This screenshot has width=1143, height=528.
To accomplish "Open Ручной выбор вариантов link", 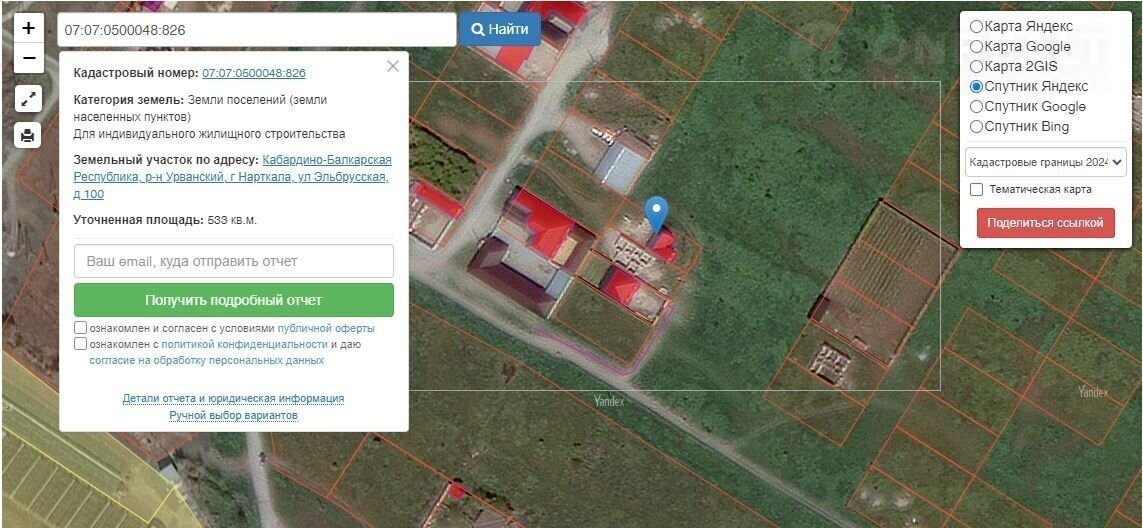I will 233,415.
